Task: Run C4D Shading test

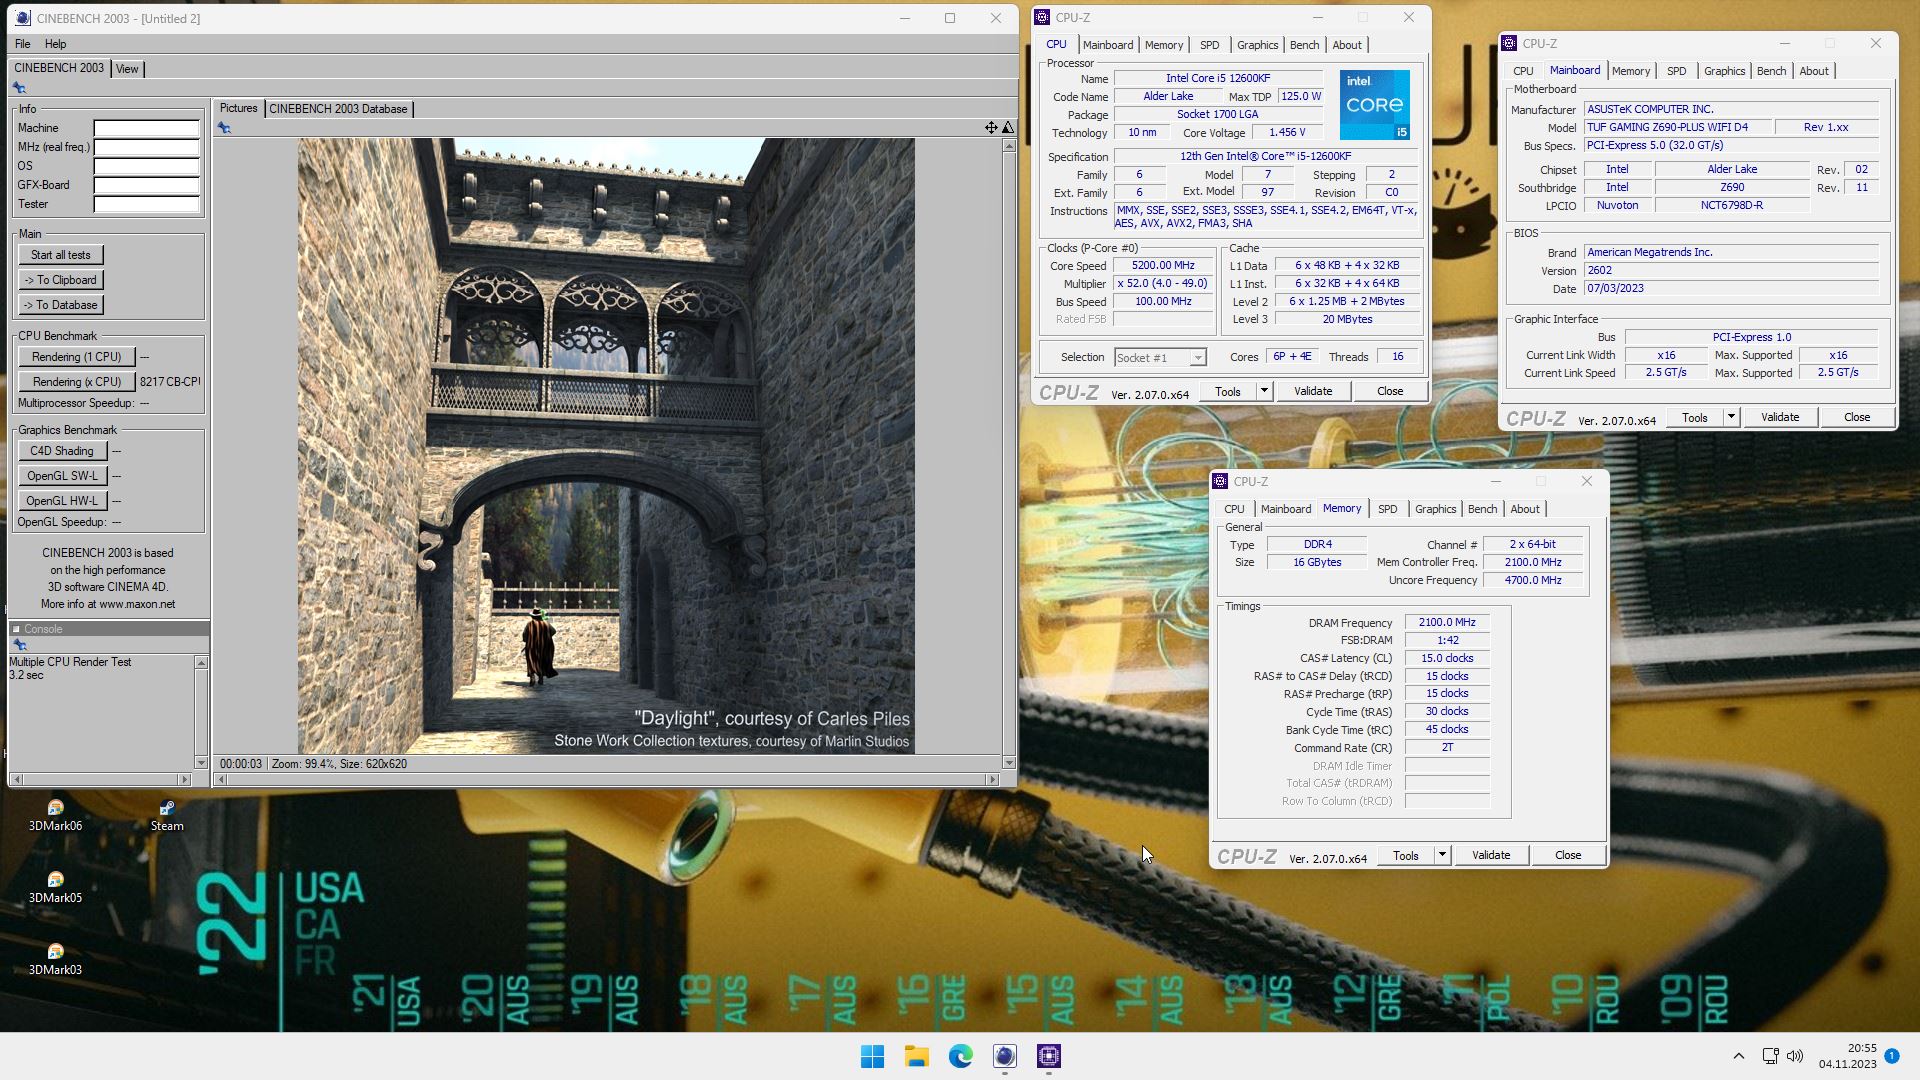Action: (62, 451)
